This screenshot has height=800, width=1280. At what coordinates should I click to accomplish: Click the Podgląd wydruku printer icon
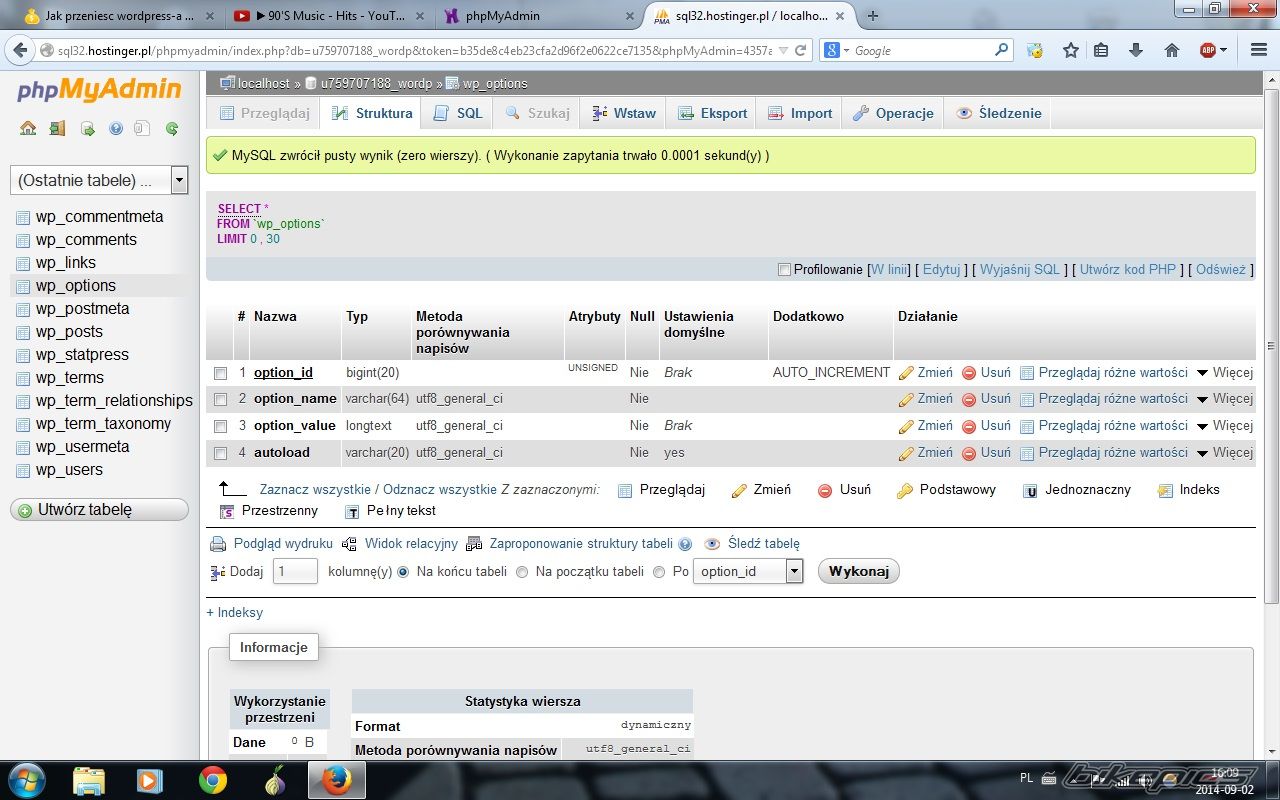click(218, 544)
